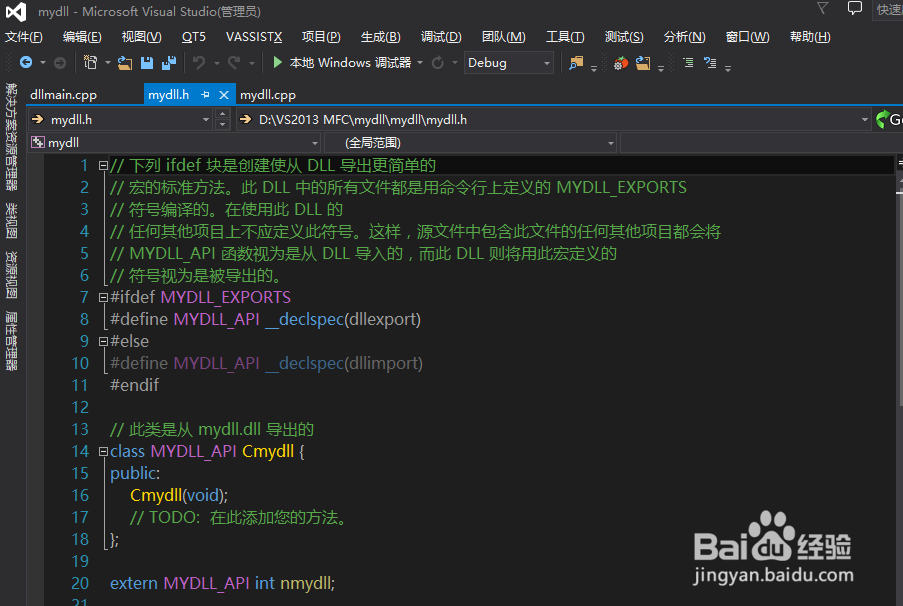Click the Visual Studio logo icon
903x606 pixels.
point(16,12)
